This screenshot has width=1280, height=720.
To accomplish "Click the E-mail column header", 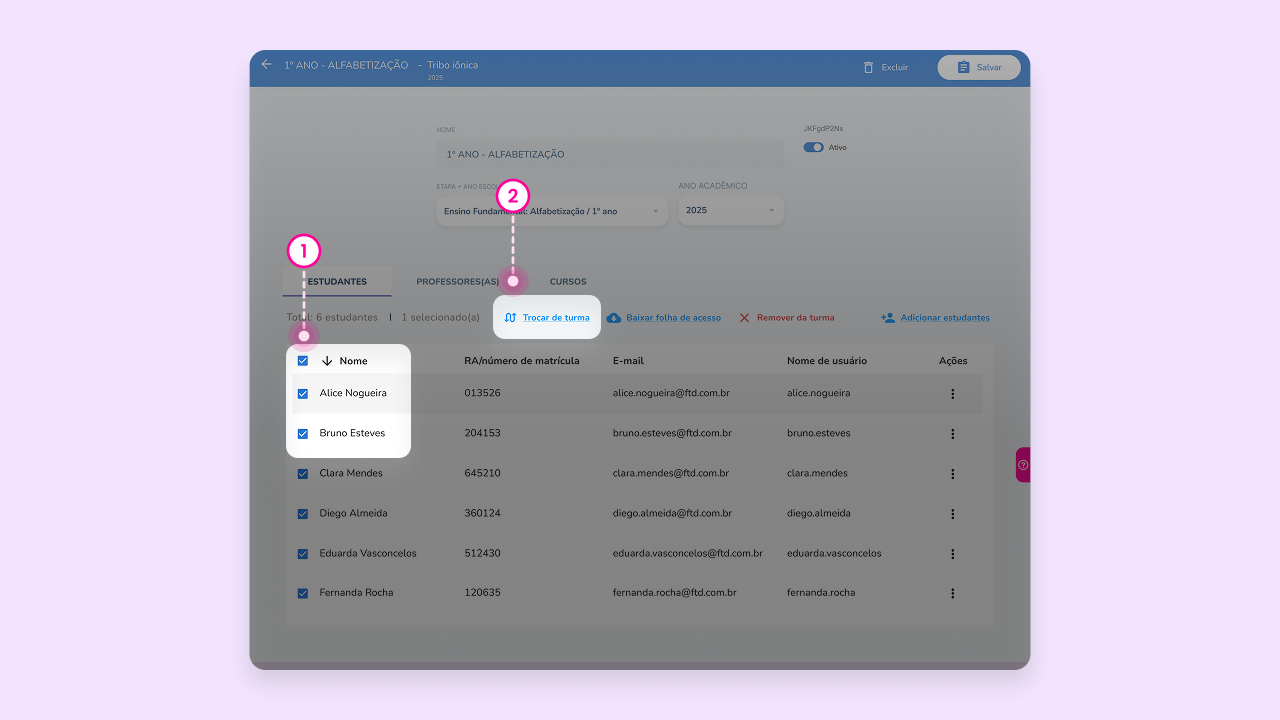I will point(630,361).
